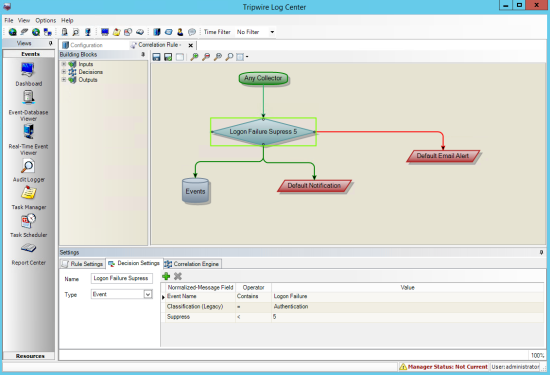Select the Suppress criterion row

353,317
